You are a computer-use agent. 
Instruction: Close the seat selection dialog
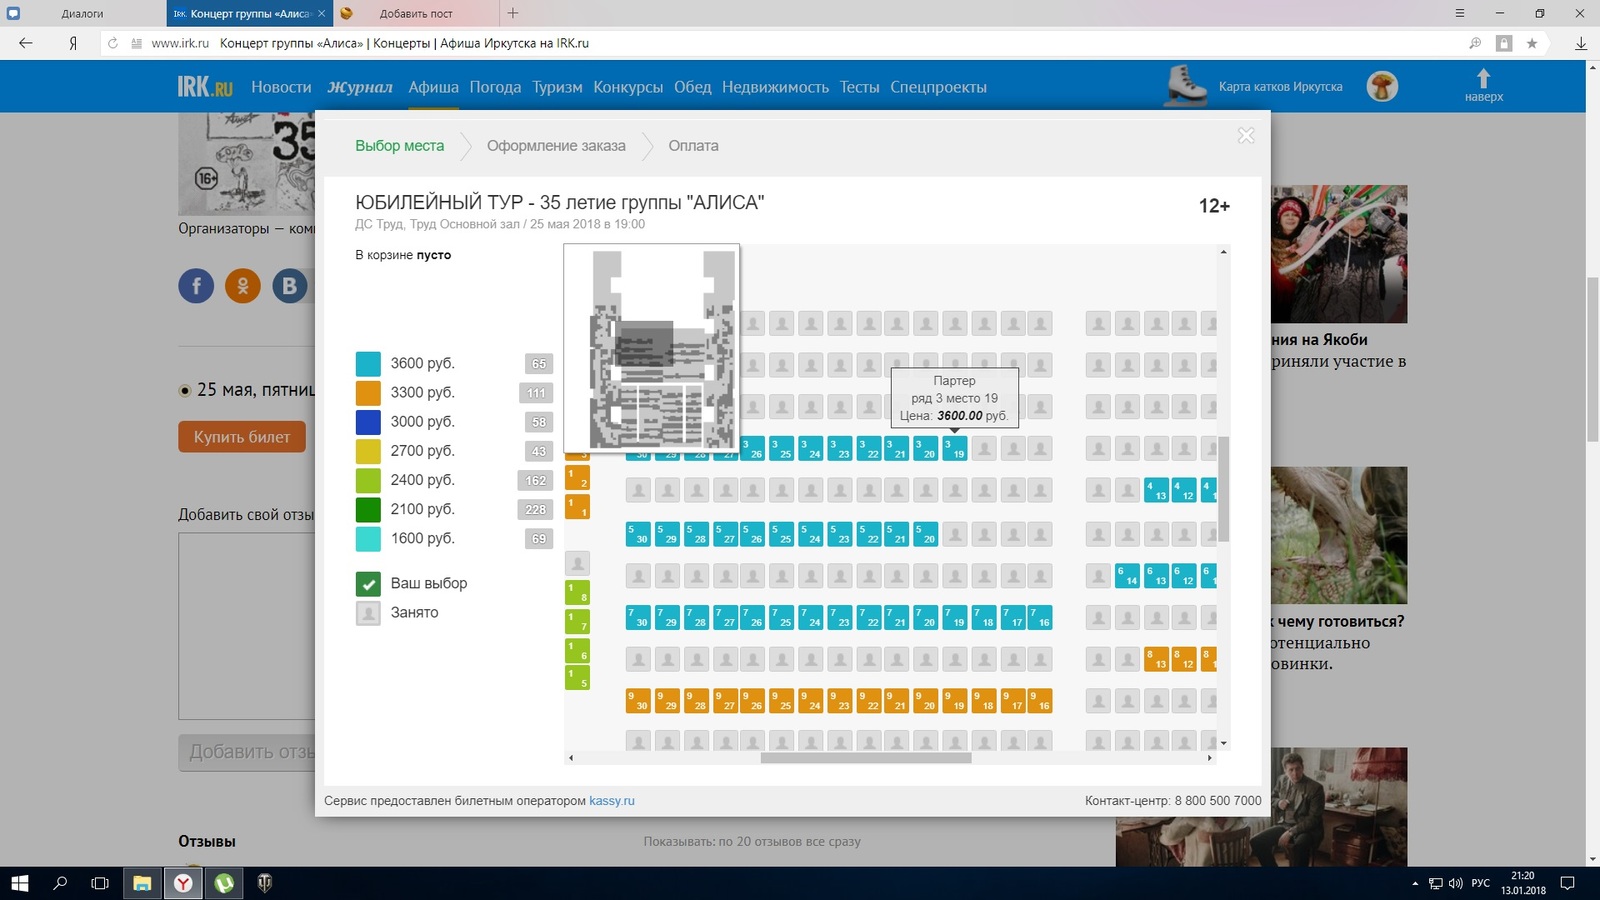click(x=1245, y=136)
